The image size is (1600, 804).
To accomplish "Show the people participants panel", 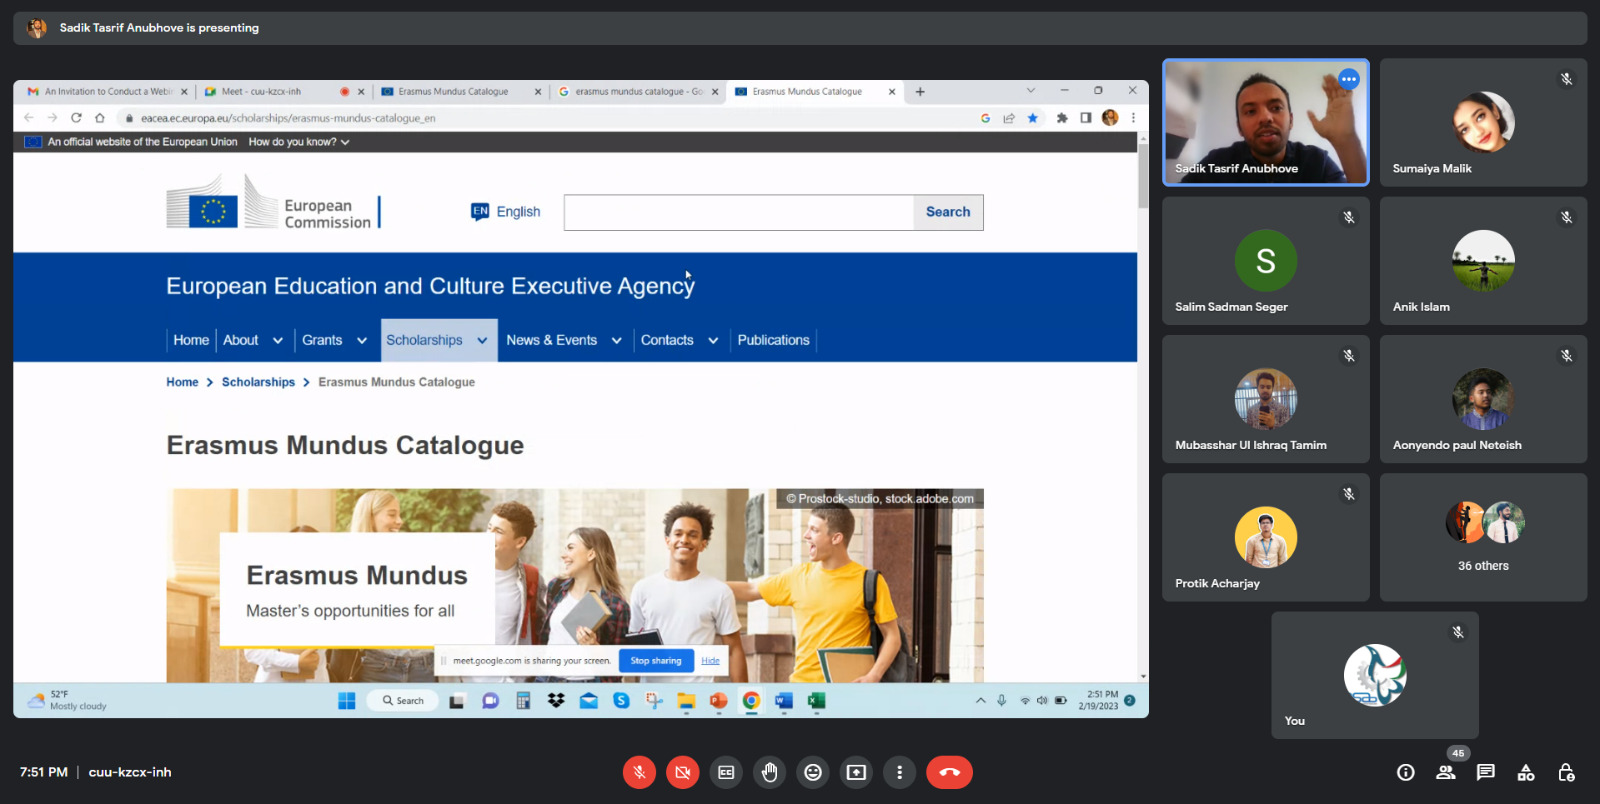I will (1446, 772).
